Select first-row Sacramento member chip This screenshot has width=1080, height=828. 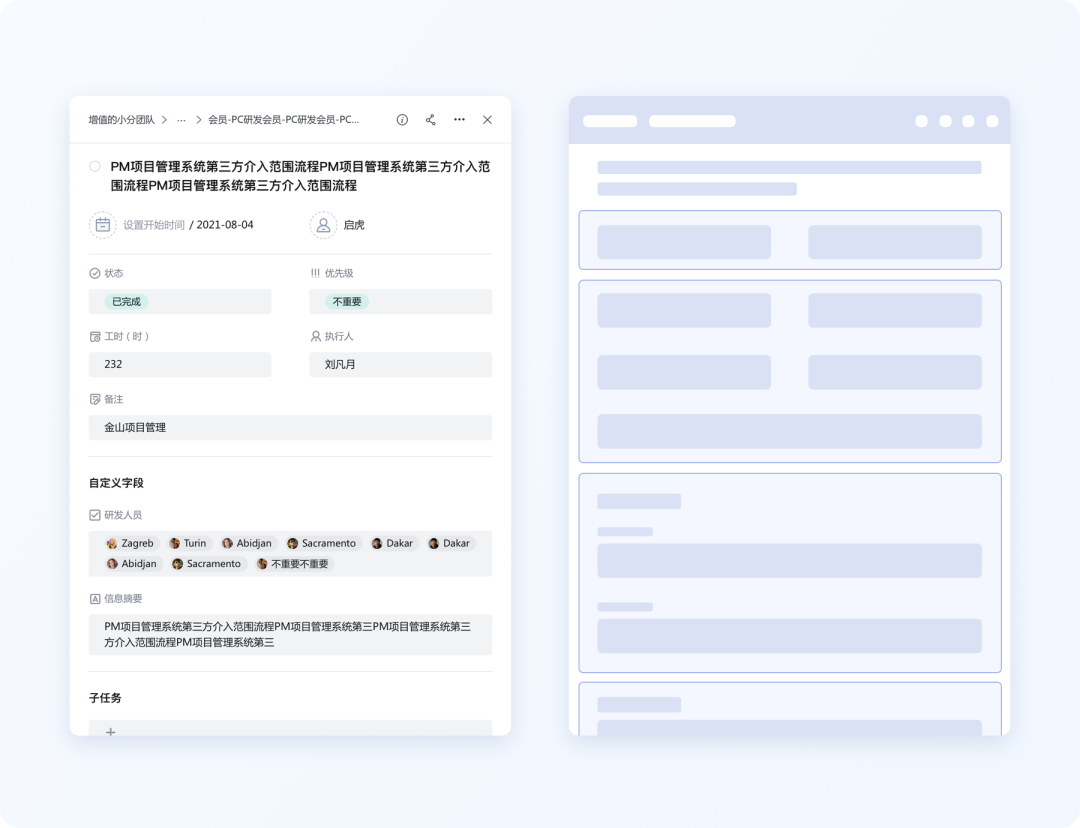pos(323,544)
